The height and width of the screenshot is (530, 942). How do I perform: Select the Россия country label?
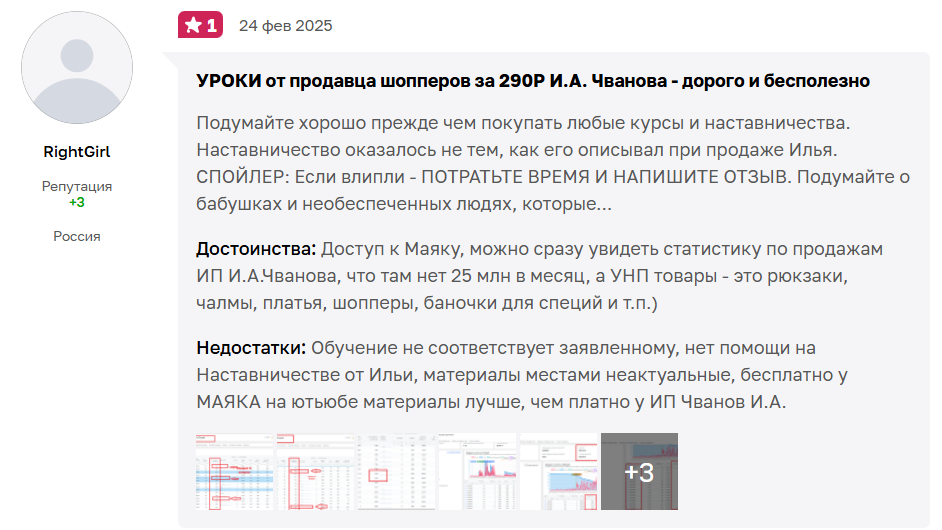(x=77, y=236)
